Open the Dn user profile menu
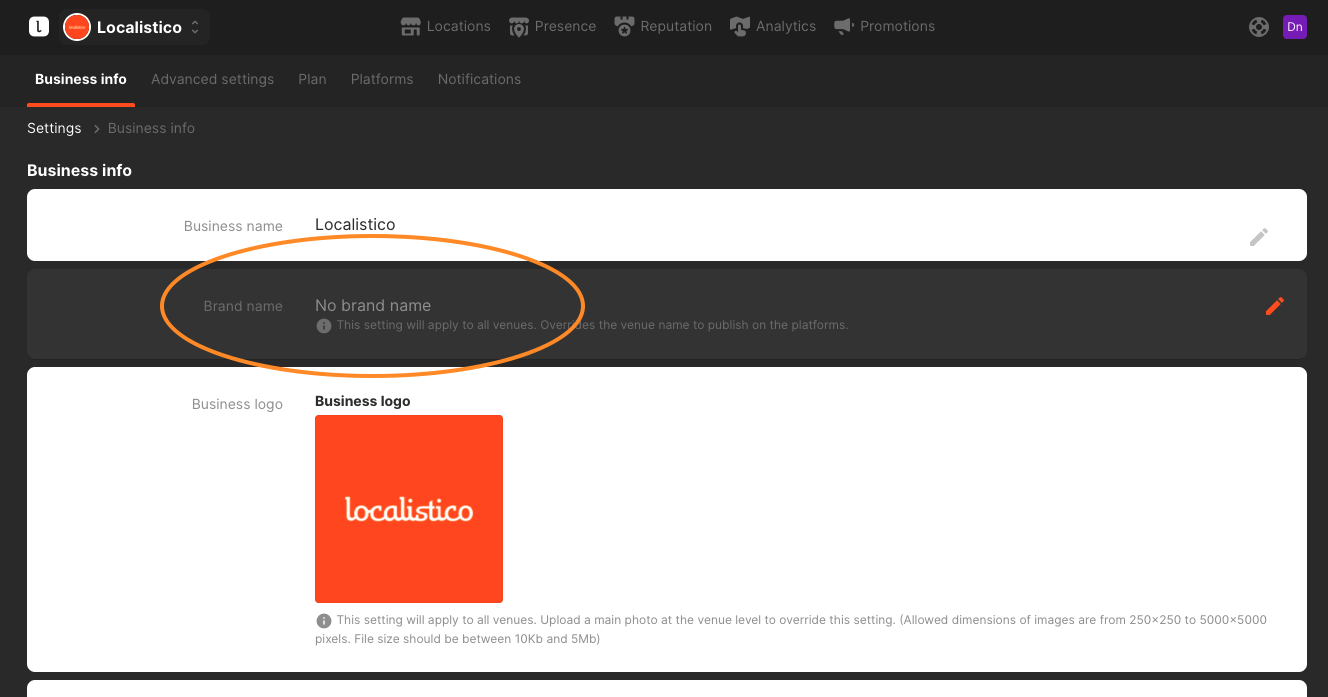The height and width of the screenshot is (697, 1328). pyautogui.click(x=1295, y=27)
